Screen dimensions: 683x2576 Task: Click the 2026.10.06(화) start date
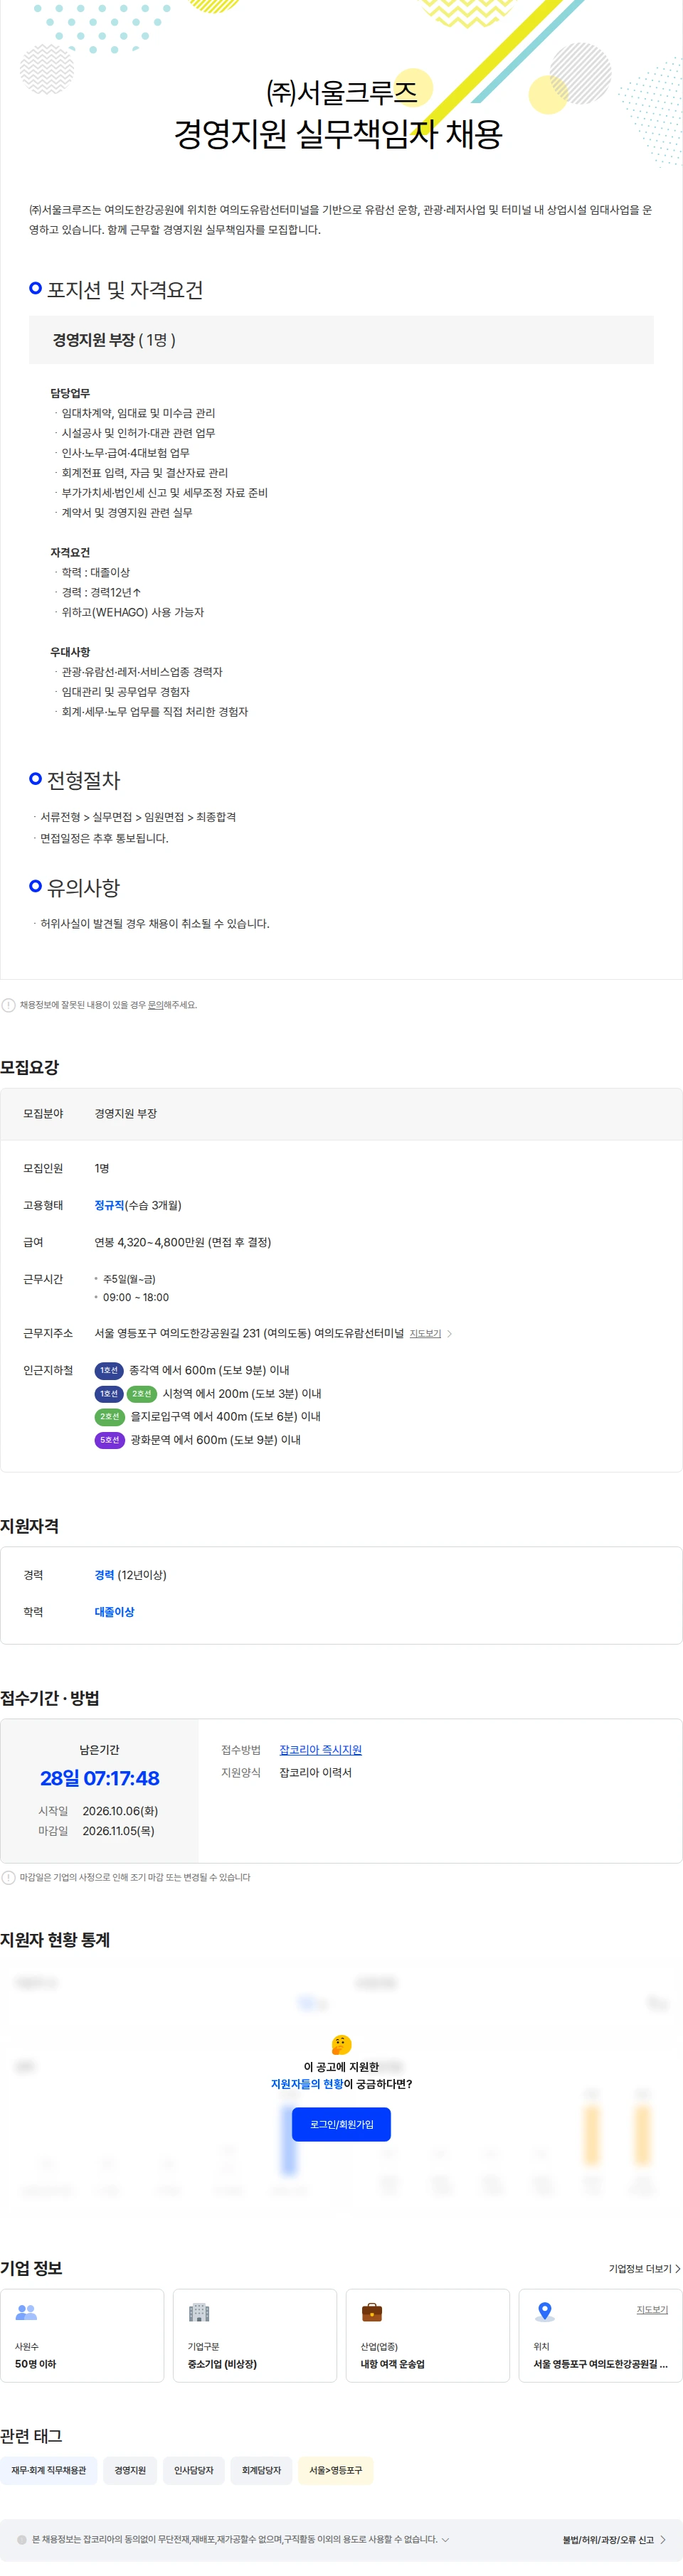pyautogui.click(x=120, y=1812)
